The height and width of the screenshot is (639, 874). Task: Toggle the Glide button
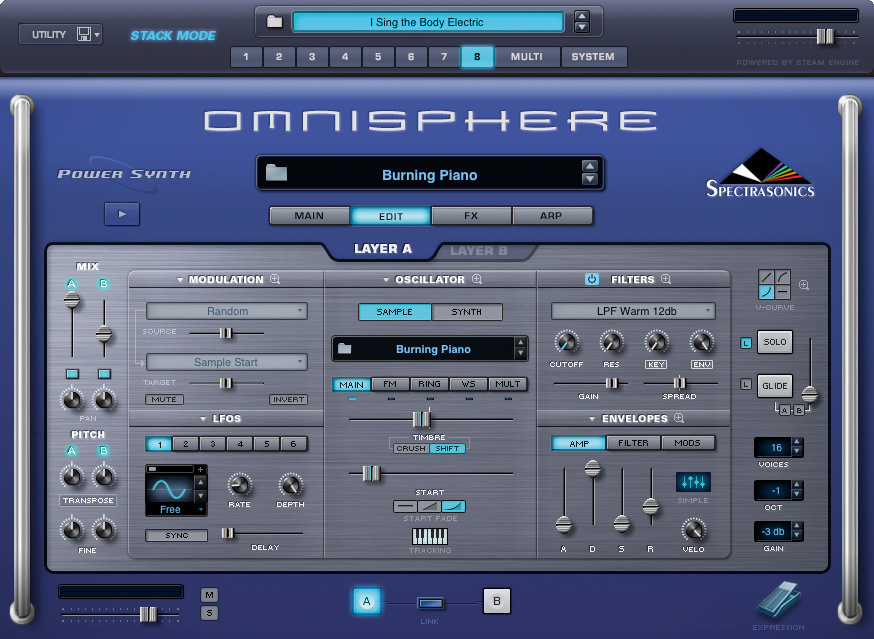775,385
